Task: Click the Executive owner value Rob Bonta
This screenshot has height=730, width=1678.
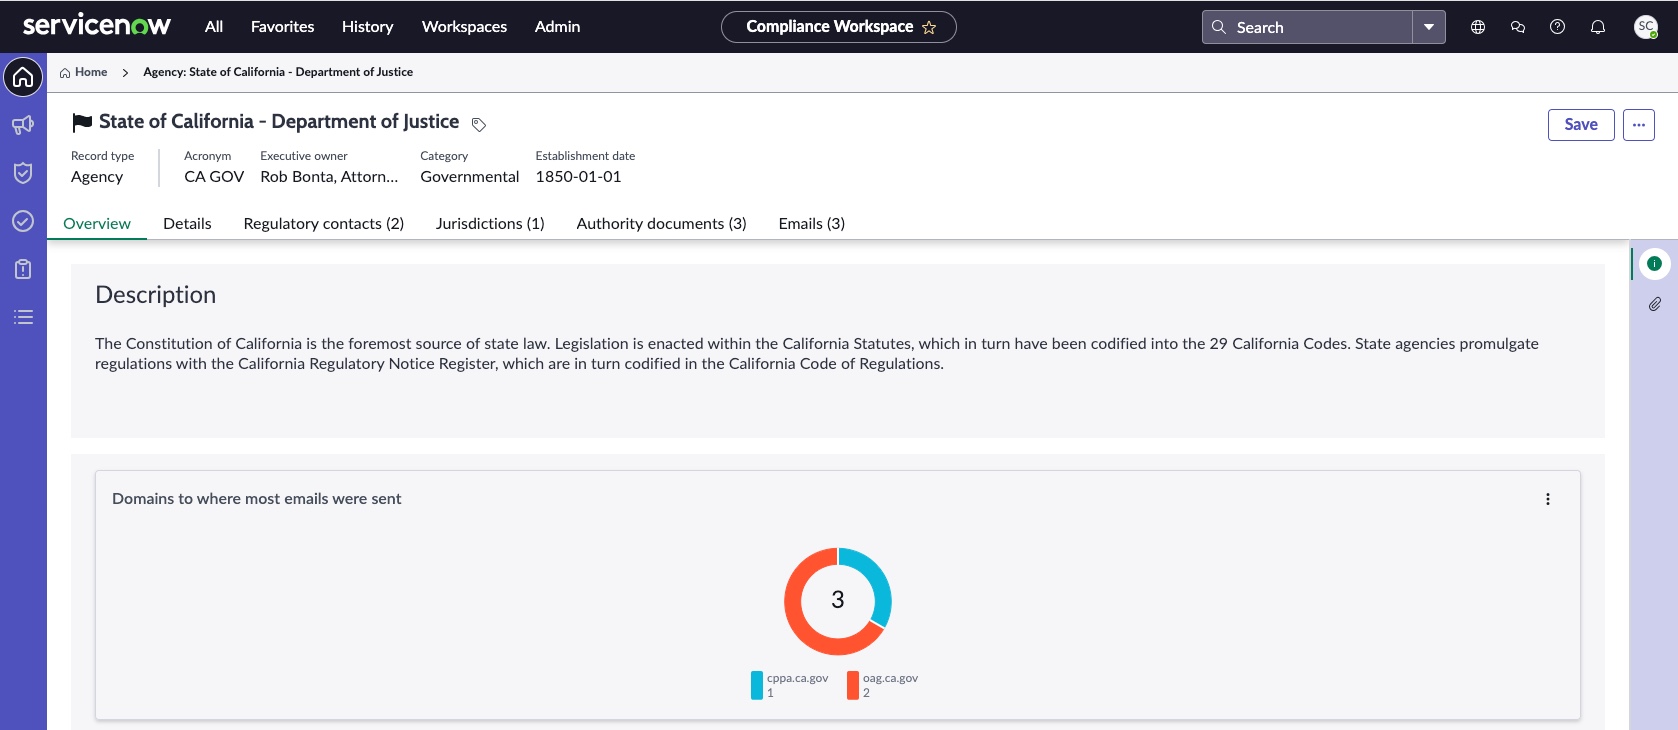Action: tap(329, 177)
